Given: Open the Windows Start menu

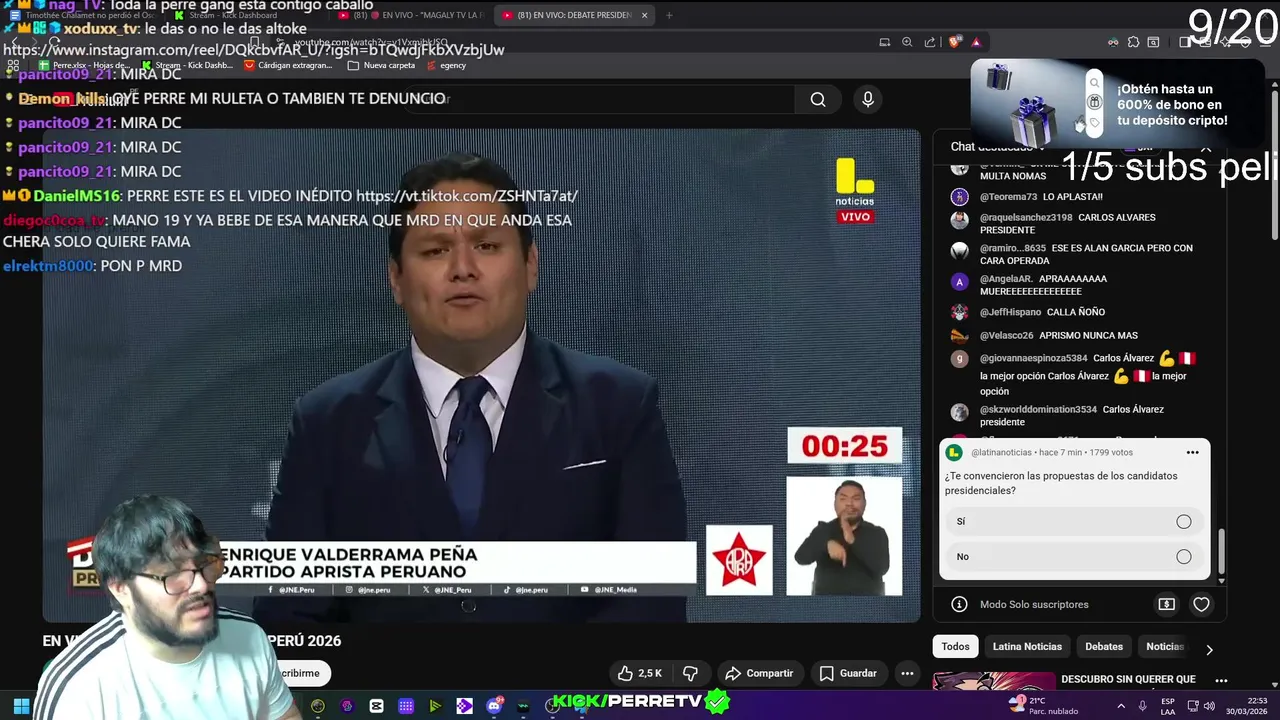Looking at the screenshot, I should pos(21,706).
